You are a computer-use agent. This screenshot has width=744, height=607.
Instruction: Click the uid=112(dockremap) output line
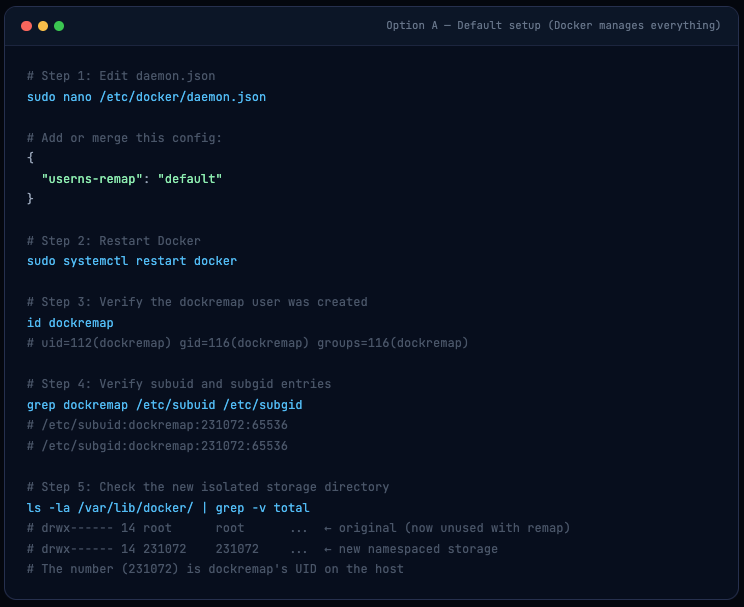pos(247,343)
